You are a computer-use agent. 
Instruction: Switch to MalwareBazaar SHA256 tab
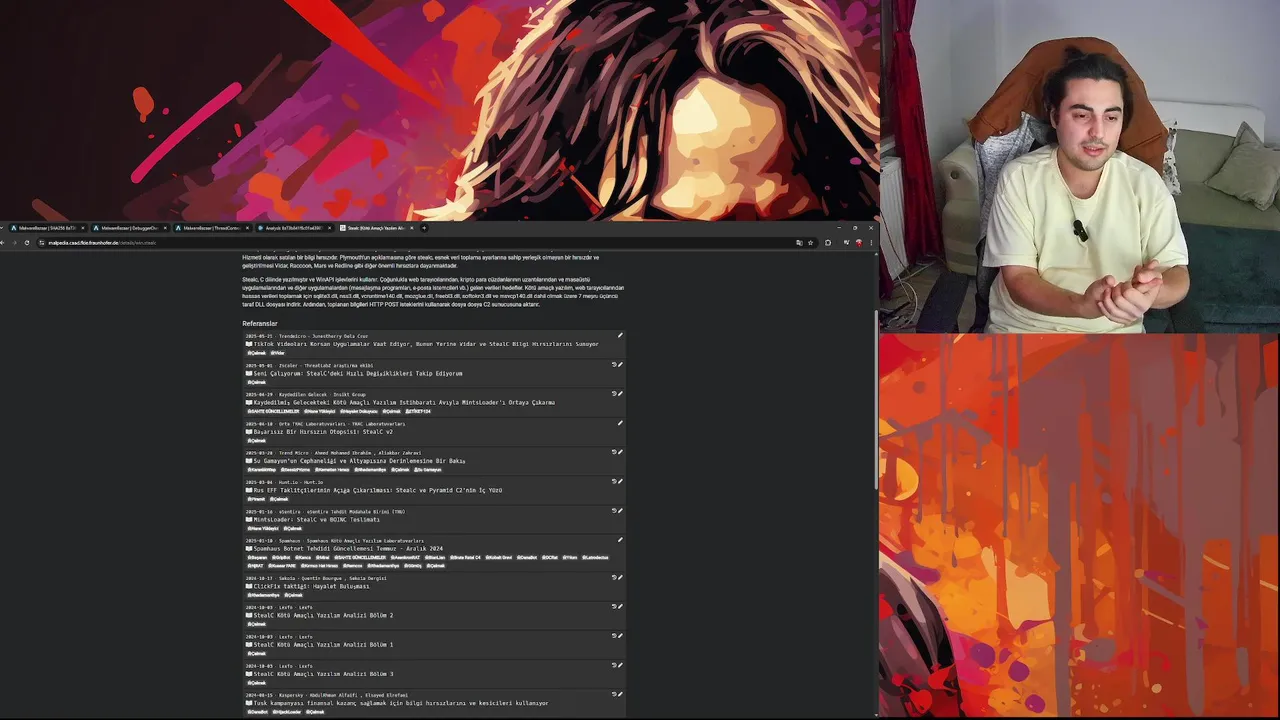click(x=46, y=228)
